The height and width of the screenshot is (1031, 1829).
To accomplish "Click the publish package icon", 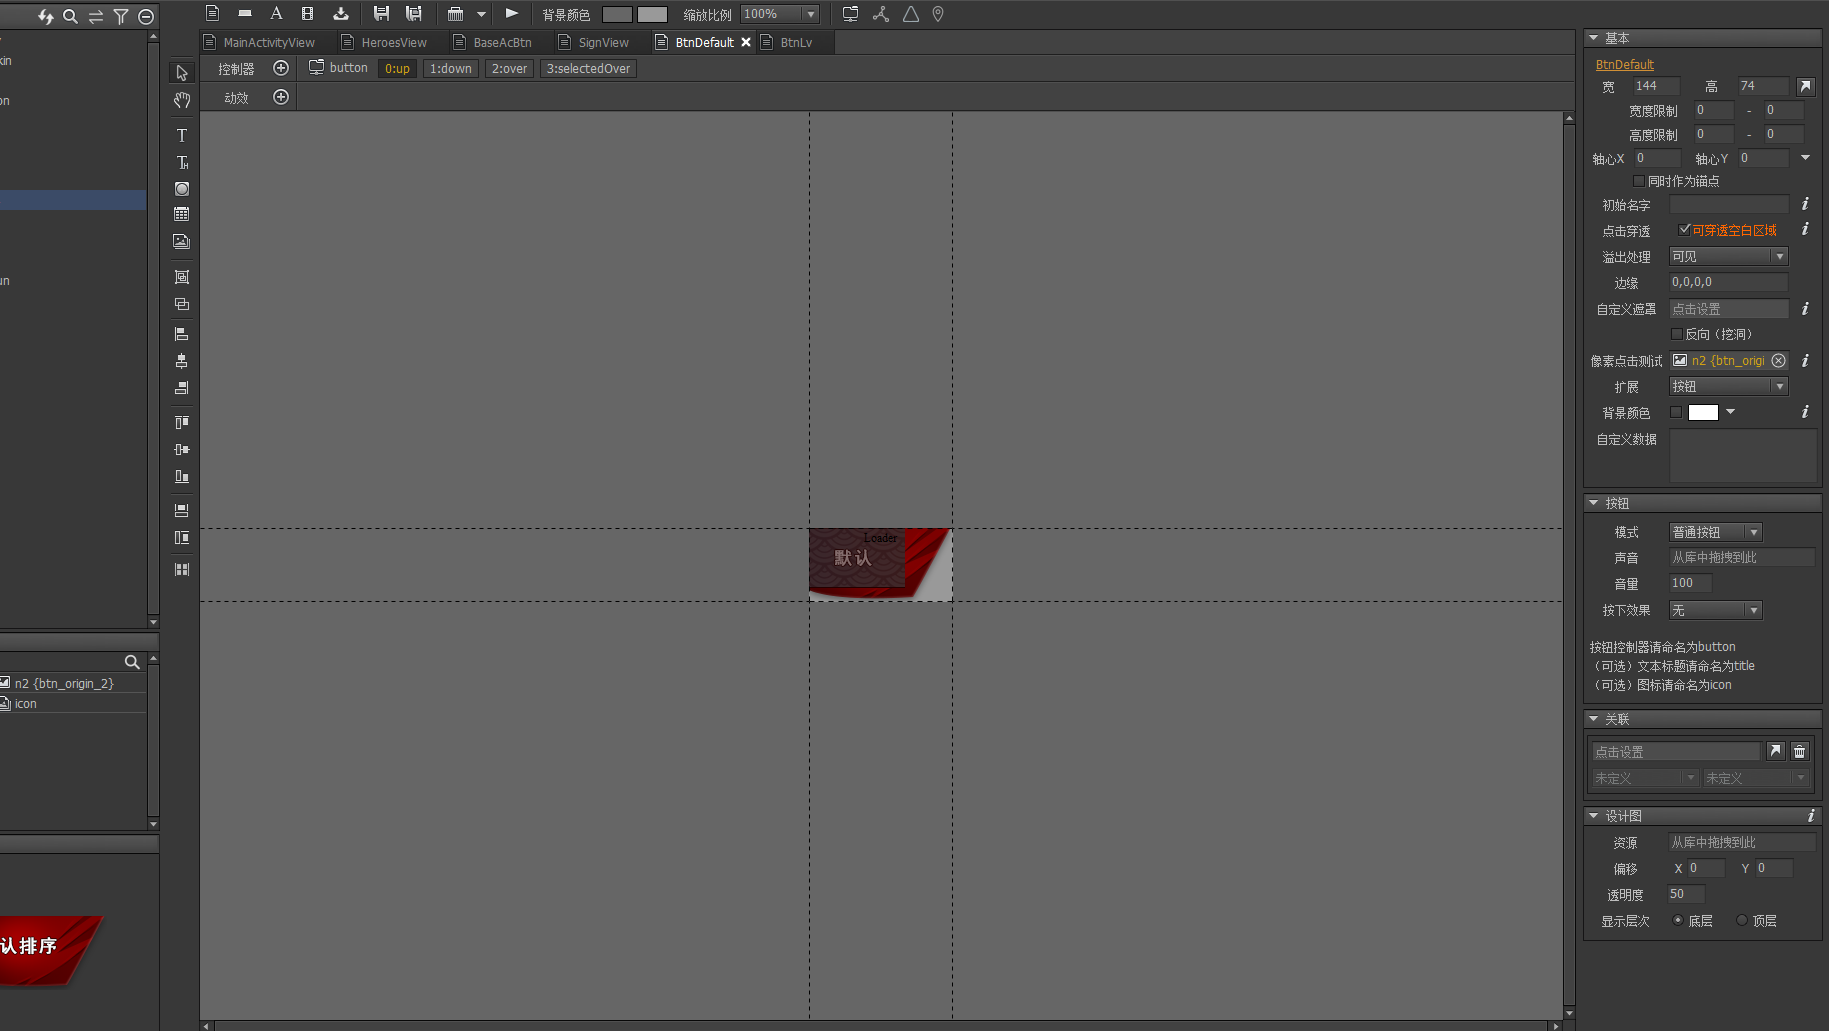I will click(456, 14).
